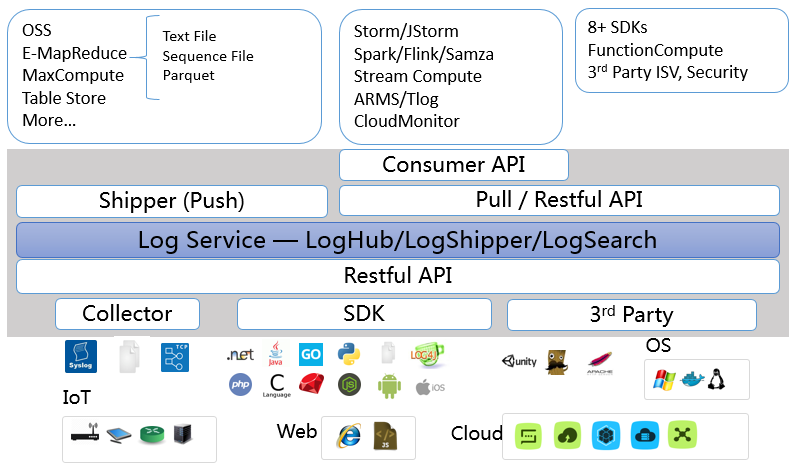The width and height of the screenshot is (795, 466).
Task: Click the tablet device icon in IoT
Action: tap(119, 435)
